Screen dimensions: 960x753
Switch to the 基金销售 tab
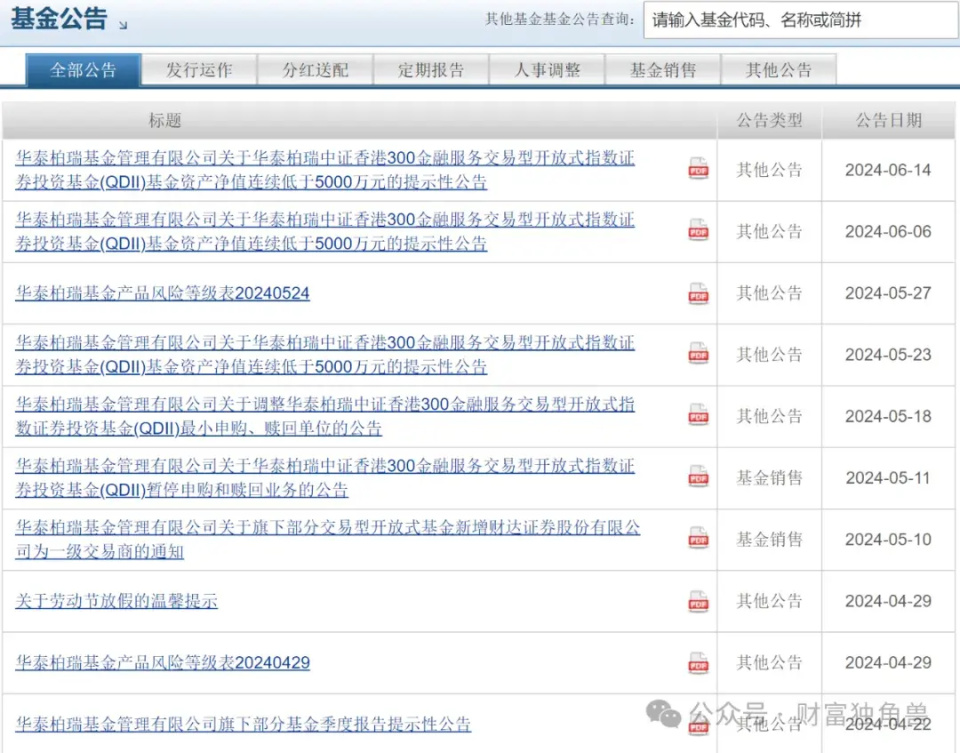tap(663, 70)
